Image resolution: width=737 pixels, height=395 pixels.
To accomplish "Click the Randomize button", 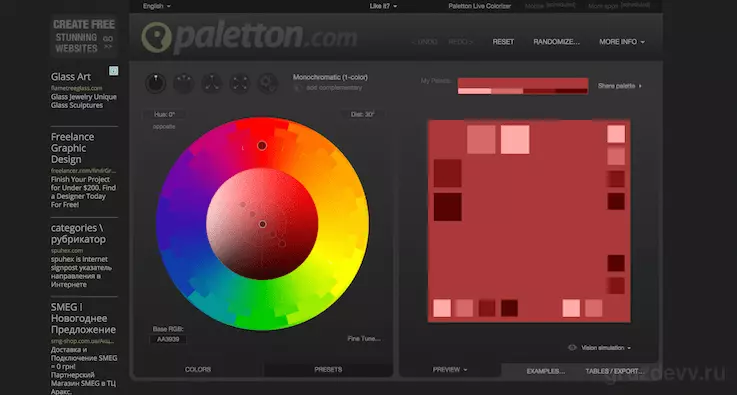I will 557,42.
